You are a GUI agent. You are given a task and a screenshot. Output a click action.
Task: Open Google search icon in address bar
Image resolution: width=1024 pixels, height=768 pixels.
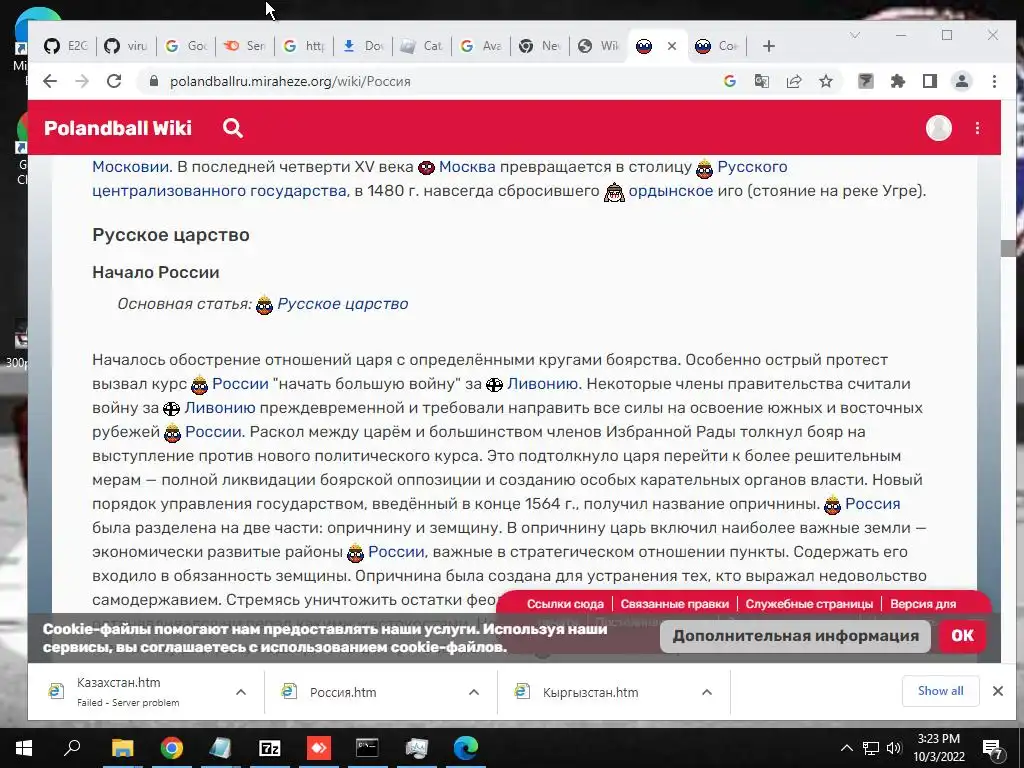(x=730, y=81)
